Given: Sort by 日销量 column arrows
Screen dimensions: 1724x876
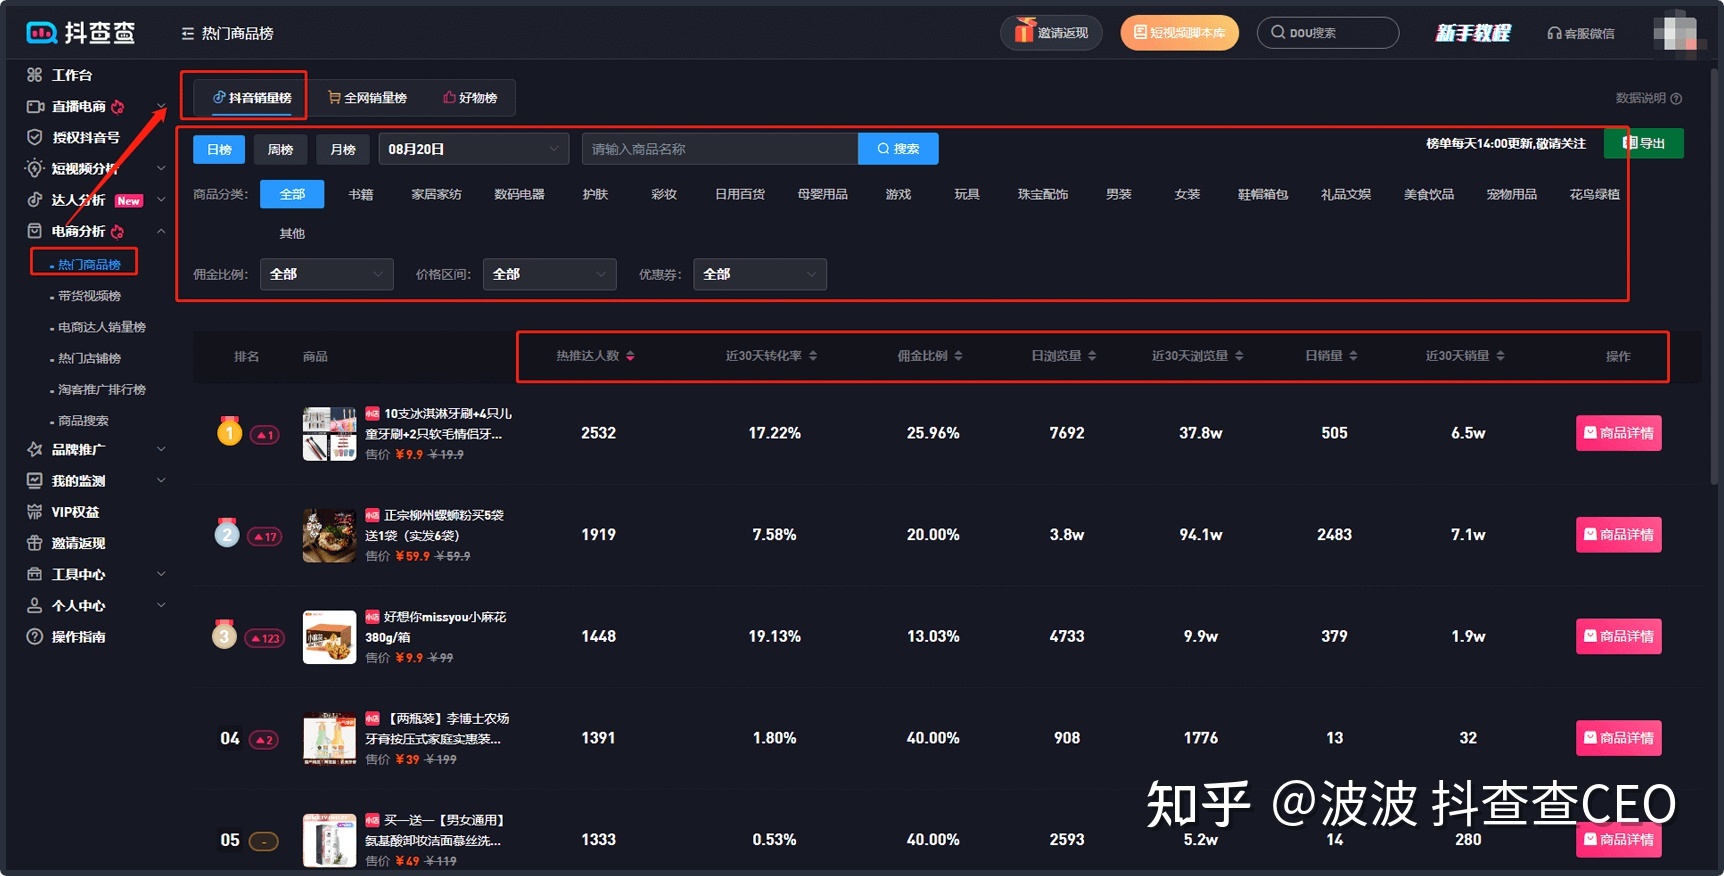Looking at the screenshot, I should (x=1353, y=356).
